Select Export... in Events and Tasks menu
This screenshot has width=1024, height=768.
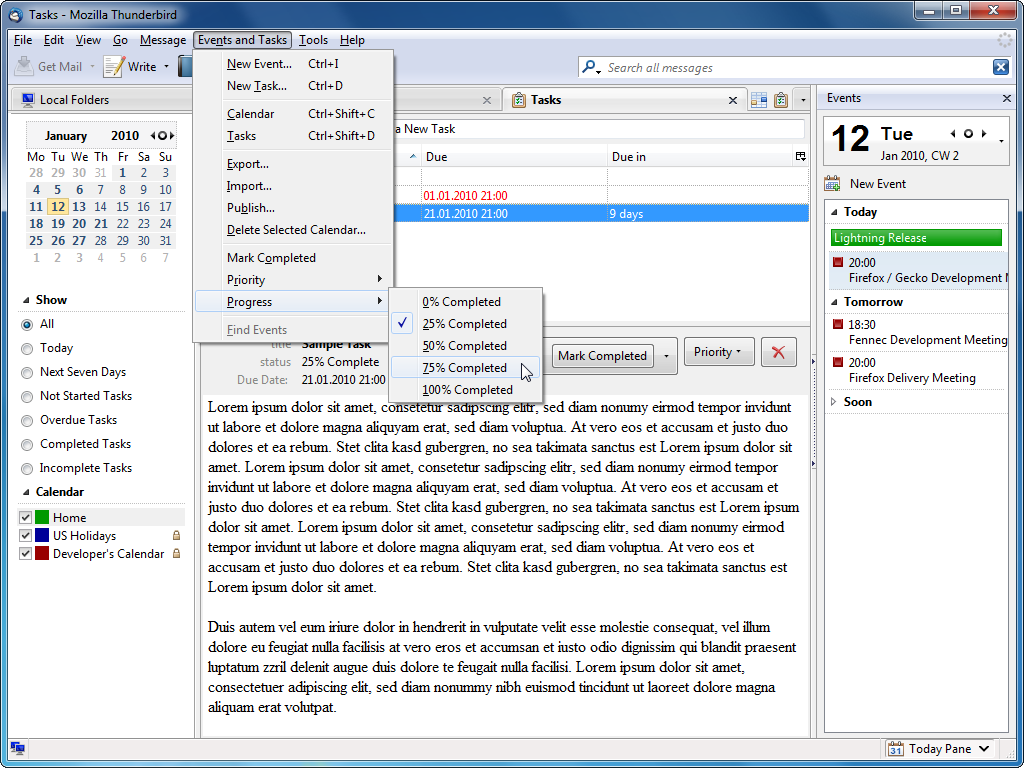click(248, 164)
